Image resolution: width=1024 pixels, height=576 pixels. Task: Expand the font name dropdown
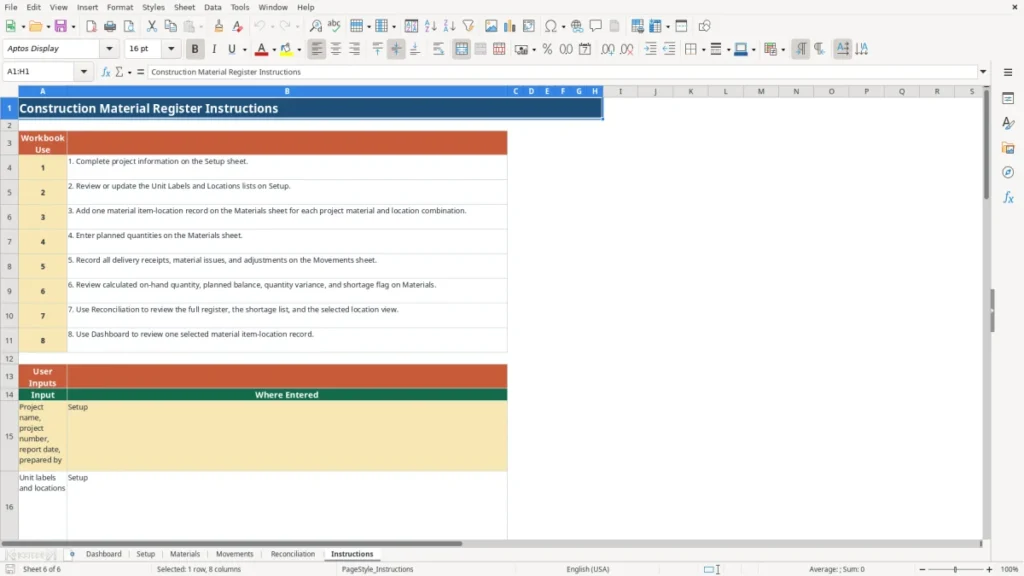pyautogui.click(x=109, y=49)
